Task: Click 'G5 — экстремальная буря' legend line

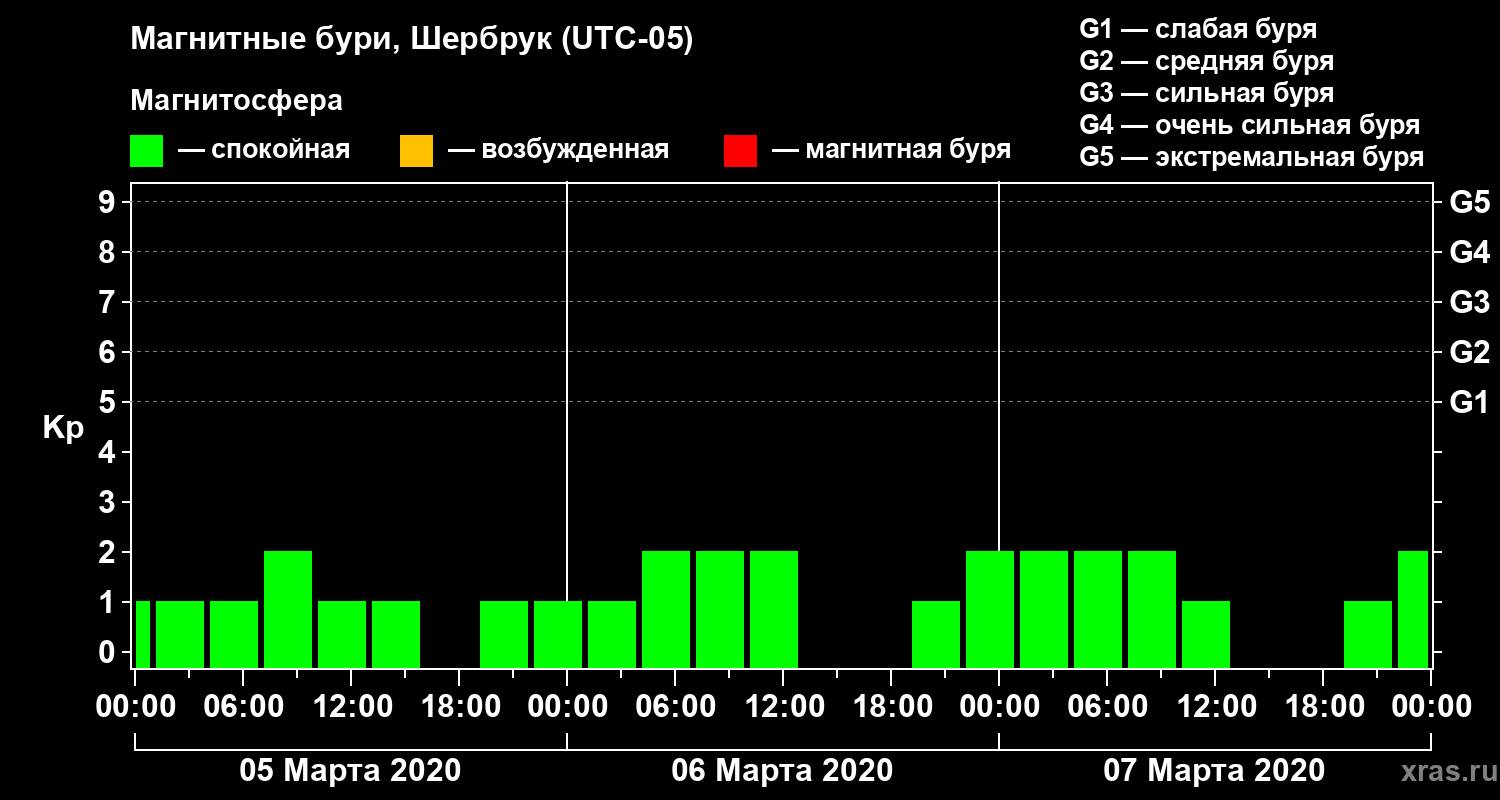Action: tap(1252, 157)
